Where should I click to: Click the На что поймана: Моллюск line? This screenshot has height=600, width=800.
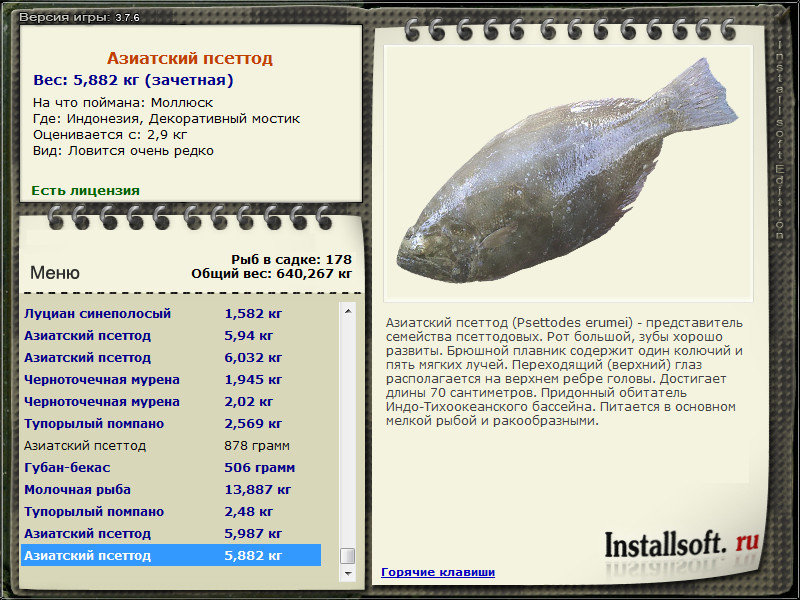[123, 103]
